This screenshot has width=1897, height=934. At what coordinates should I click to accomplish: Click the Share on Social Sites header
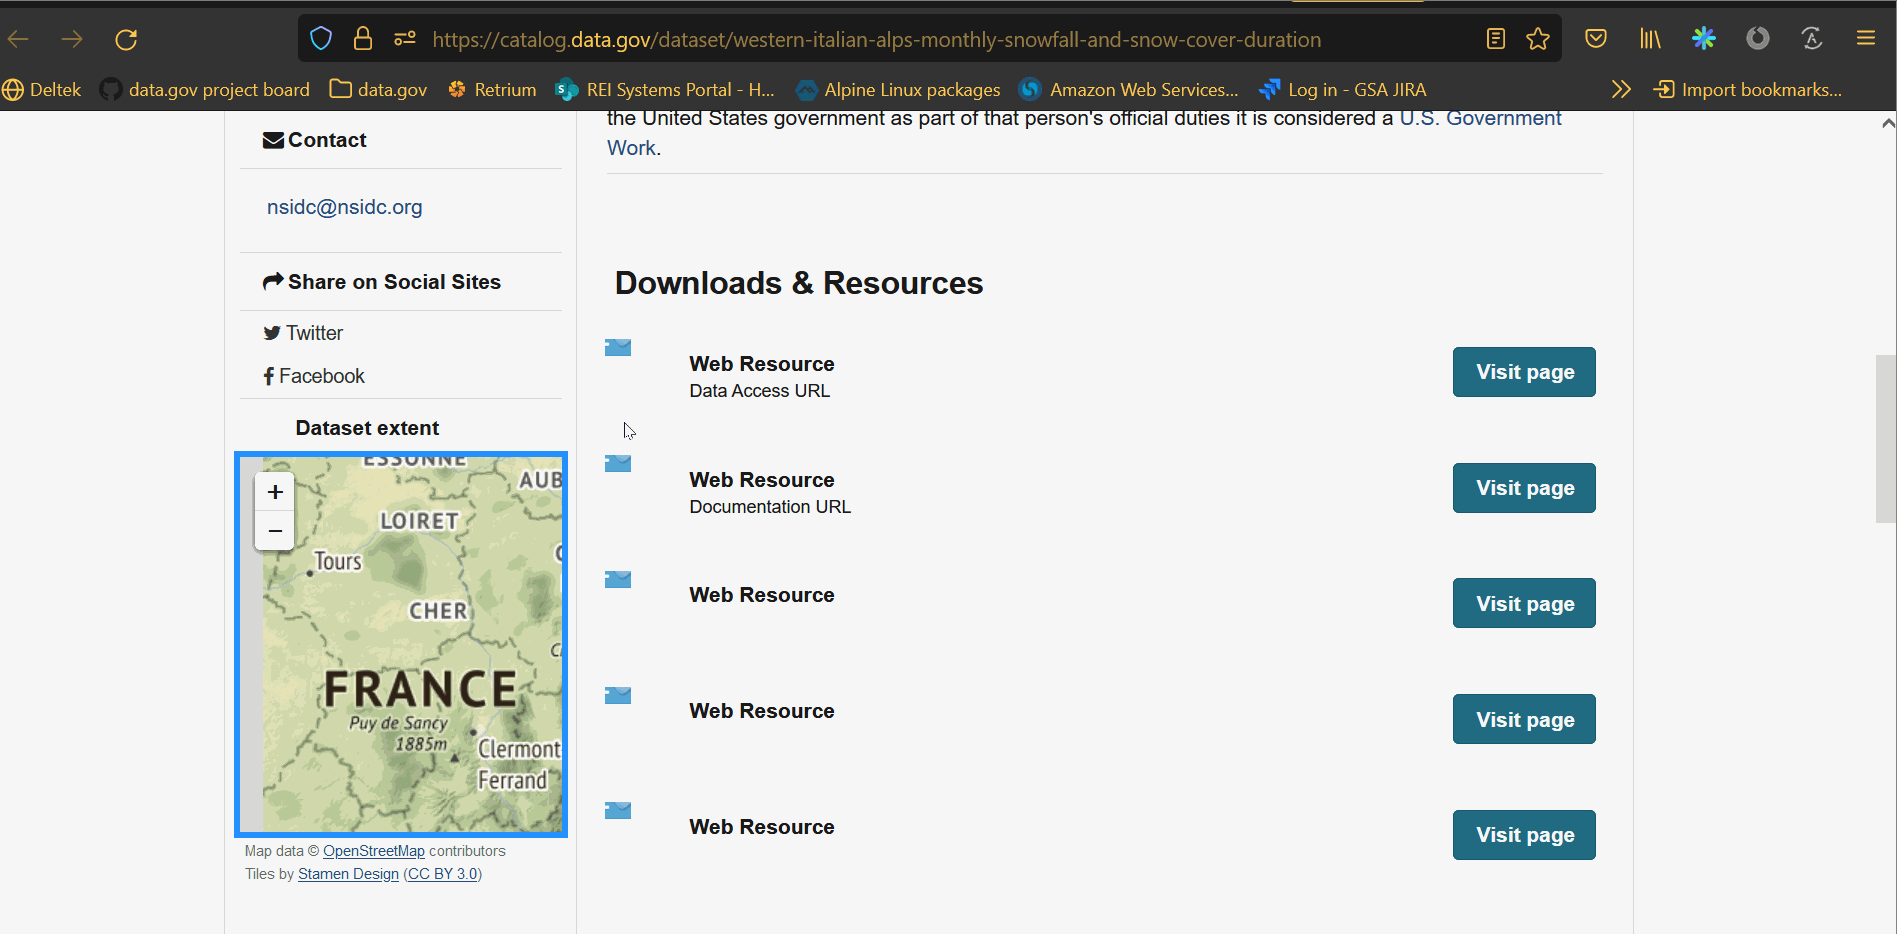[381, 282]
